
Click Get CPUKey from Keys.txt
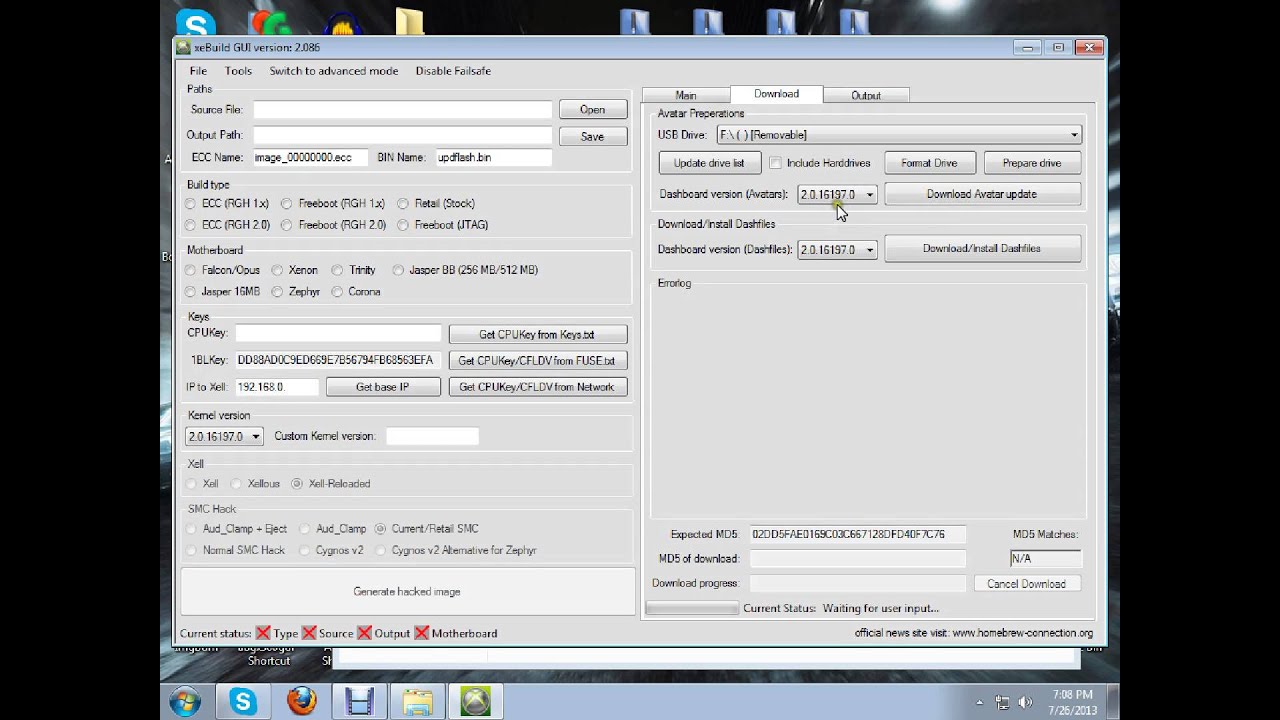pos(537,334)
